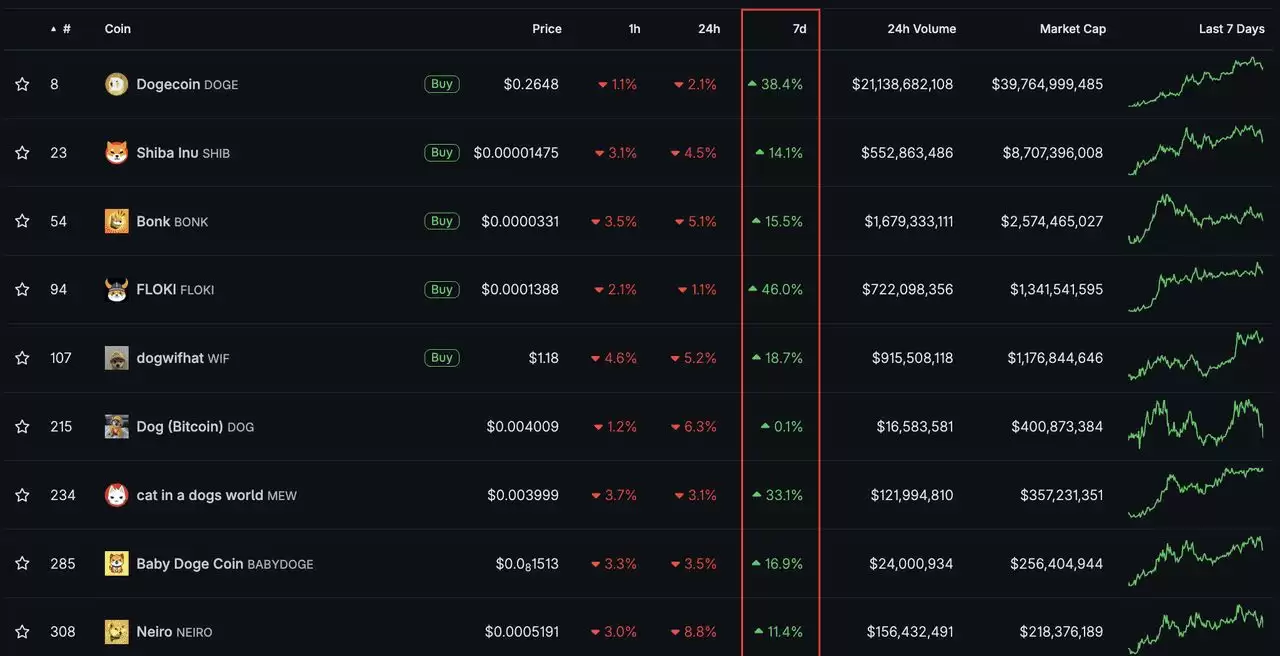The width and height of the screenshot is (1280, 656).
Task: Click the dogwifhat coin logo
Action: tap(116, 358)
